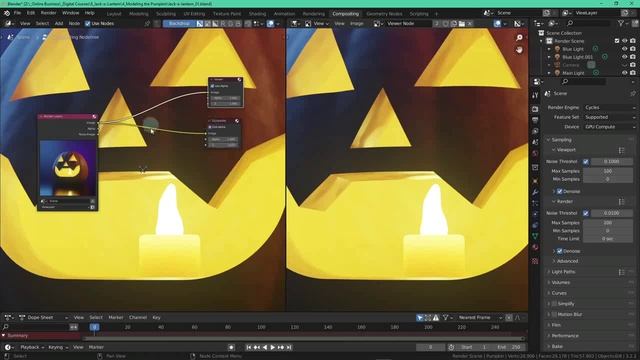Toggle the Use Nodes checkbox
640x360 pixels.
87,24
